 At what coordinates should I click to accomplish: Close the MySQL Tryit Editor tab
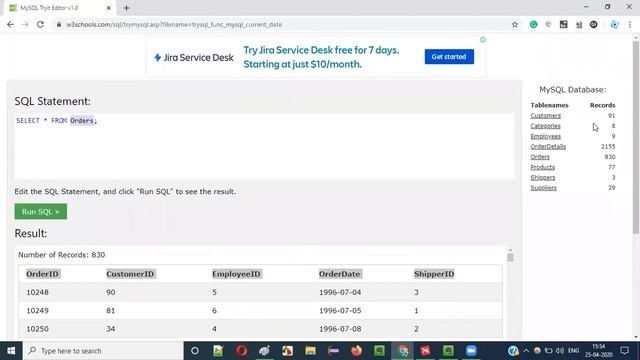109,8
